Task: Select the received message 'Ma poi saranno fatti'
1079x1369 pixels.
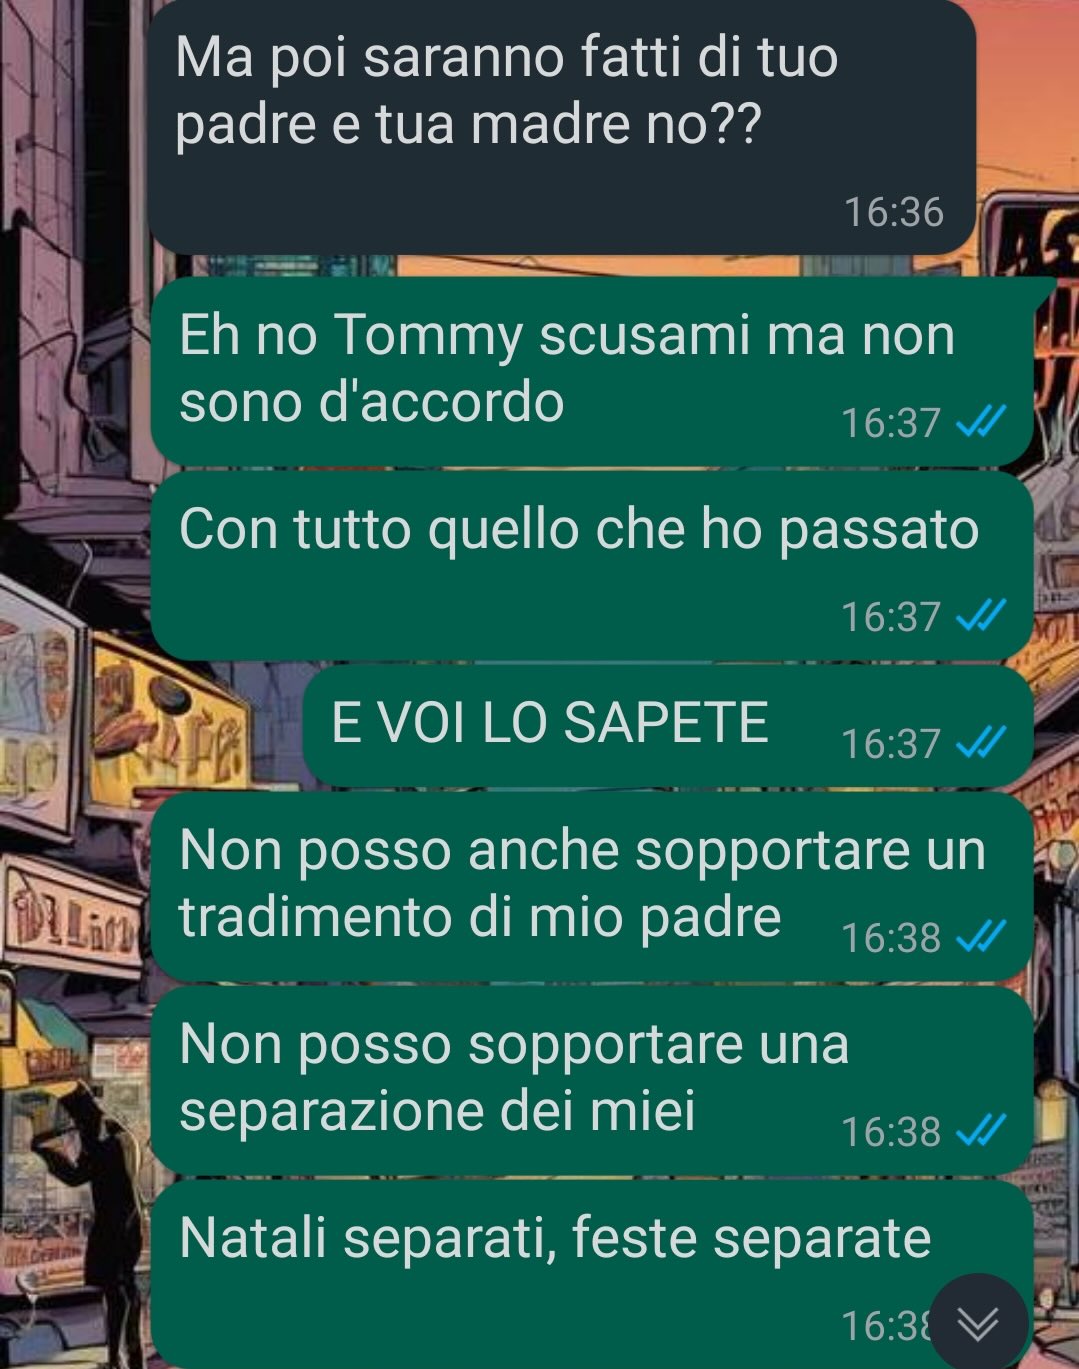Action: [561, 127]
